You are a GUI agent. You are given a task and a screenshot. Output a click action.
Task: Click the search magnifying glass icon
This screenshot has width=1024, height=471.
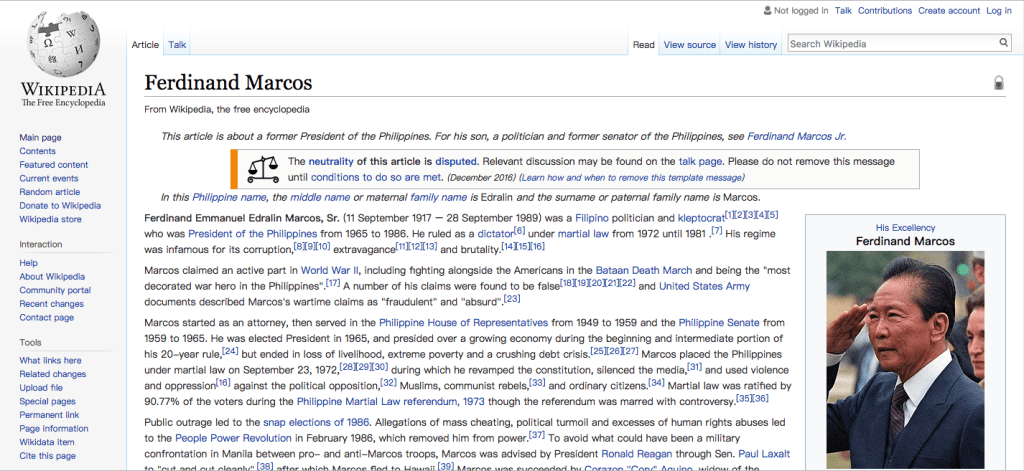point(1004,44)
